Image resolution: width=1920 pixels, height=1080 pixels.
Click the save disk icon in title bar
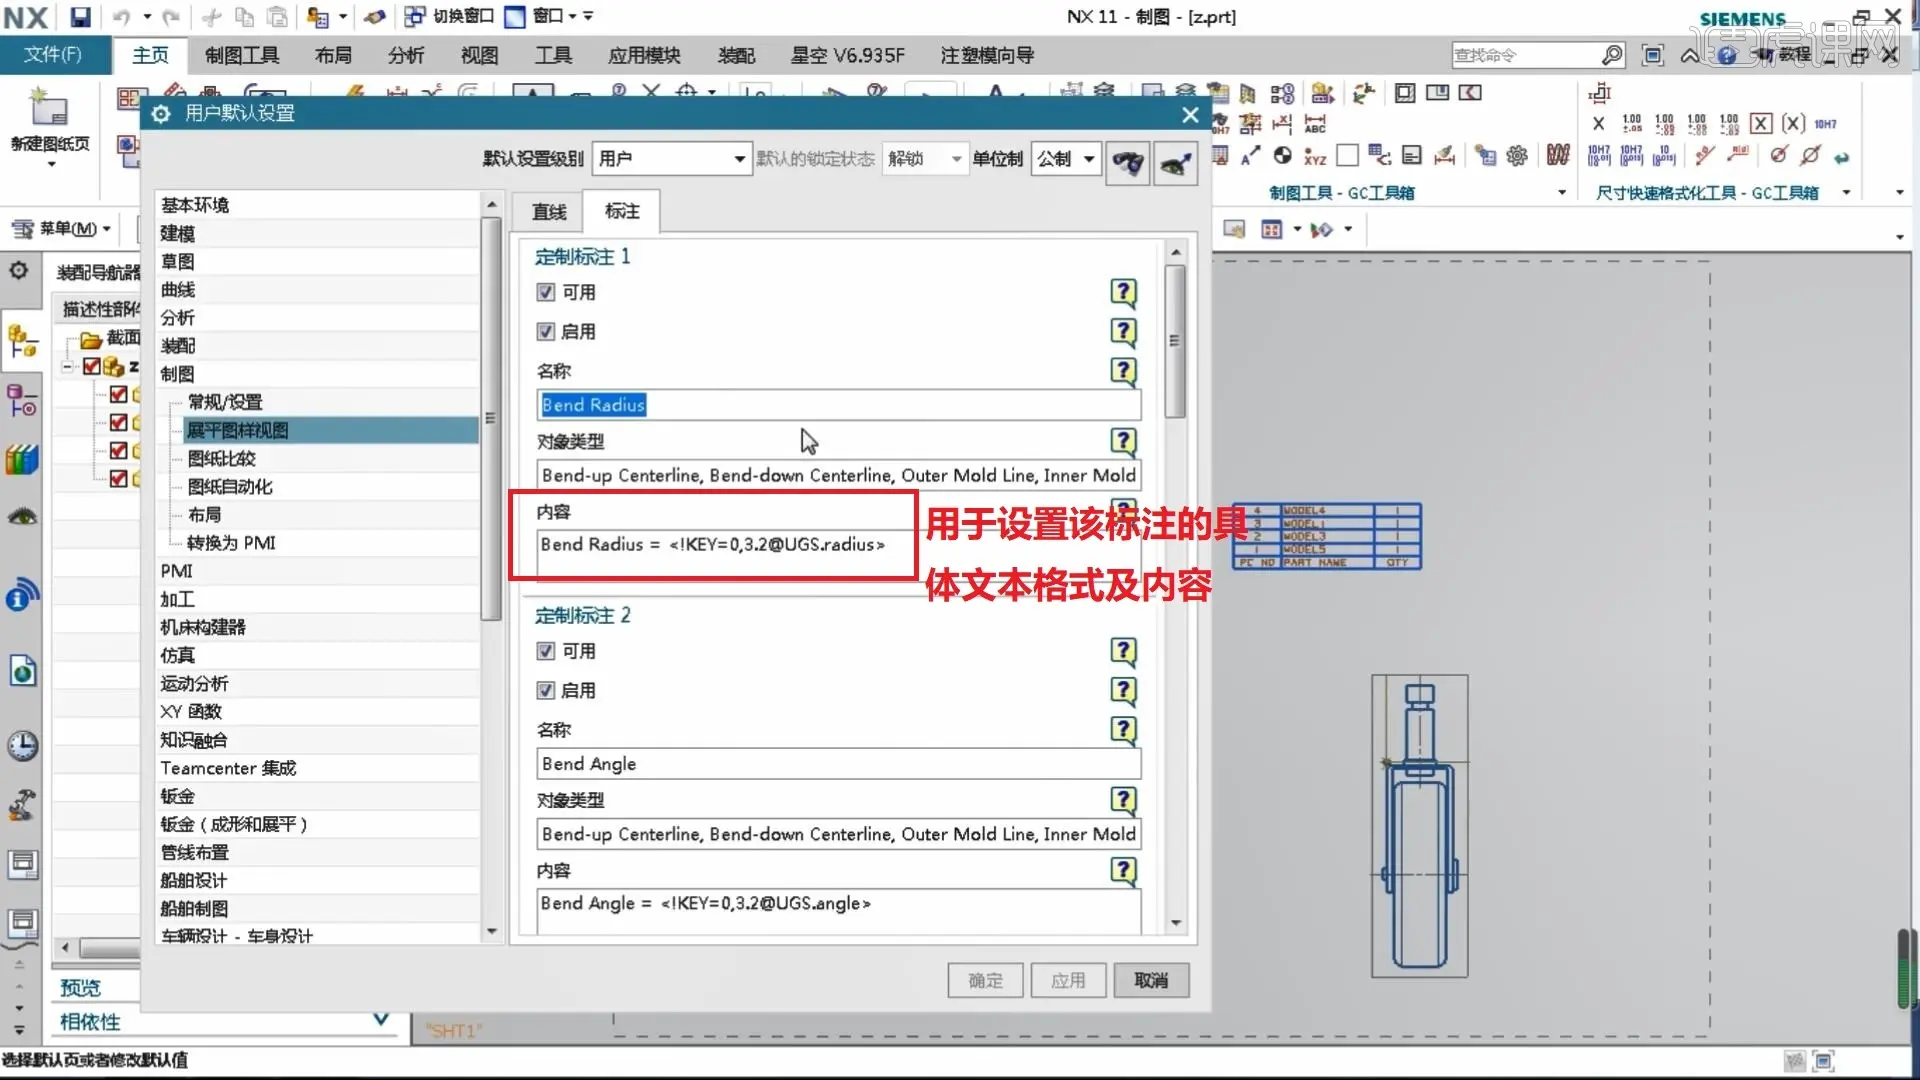click(x=80, y=17)
